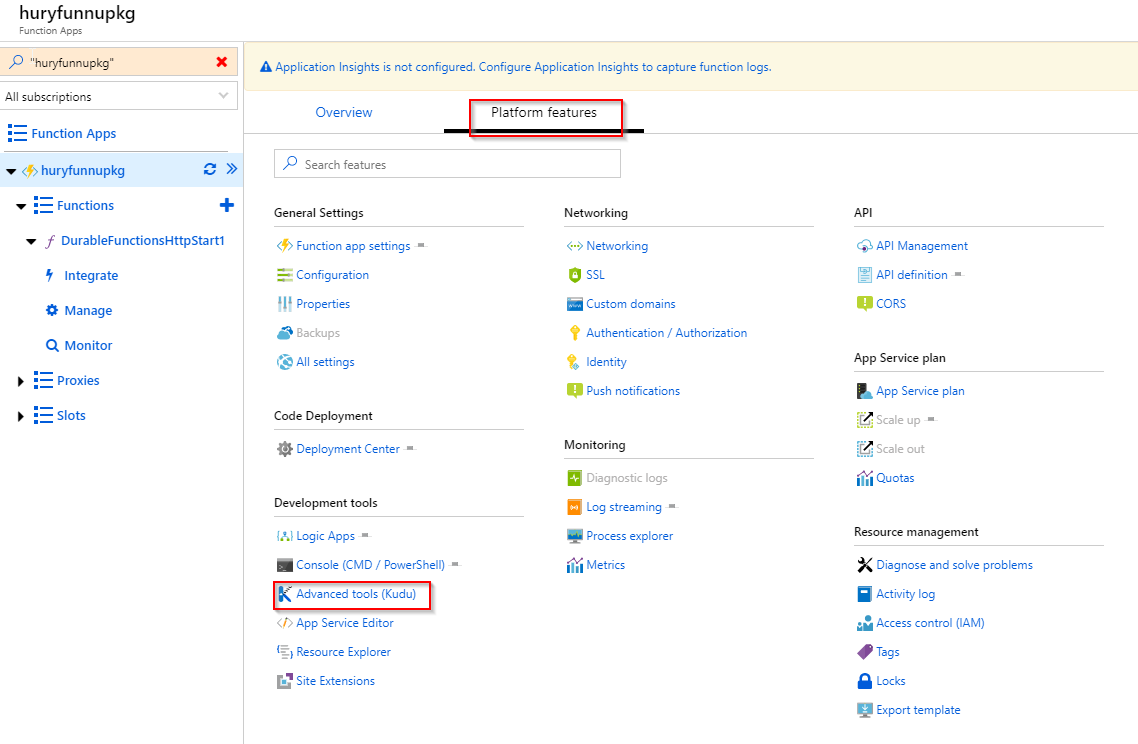The height and width of the screenshot is (744, 1138).
Task: Open the Function app settings link
Action: [353, 246]
